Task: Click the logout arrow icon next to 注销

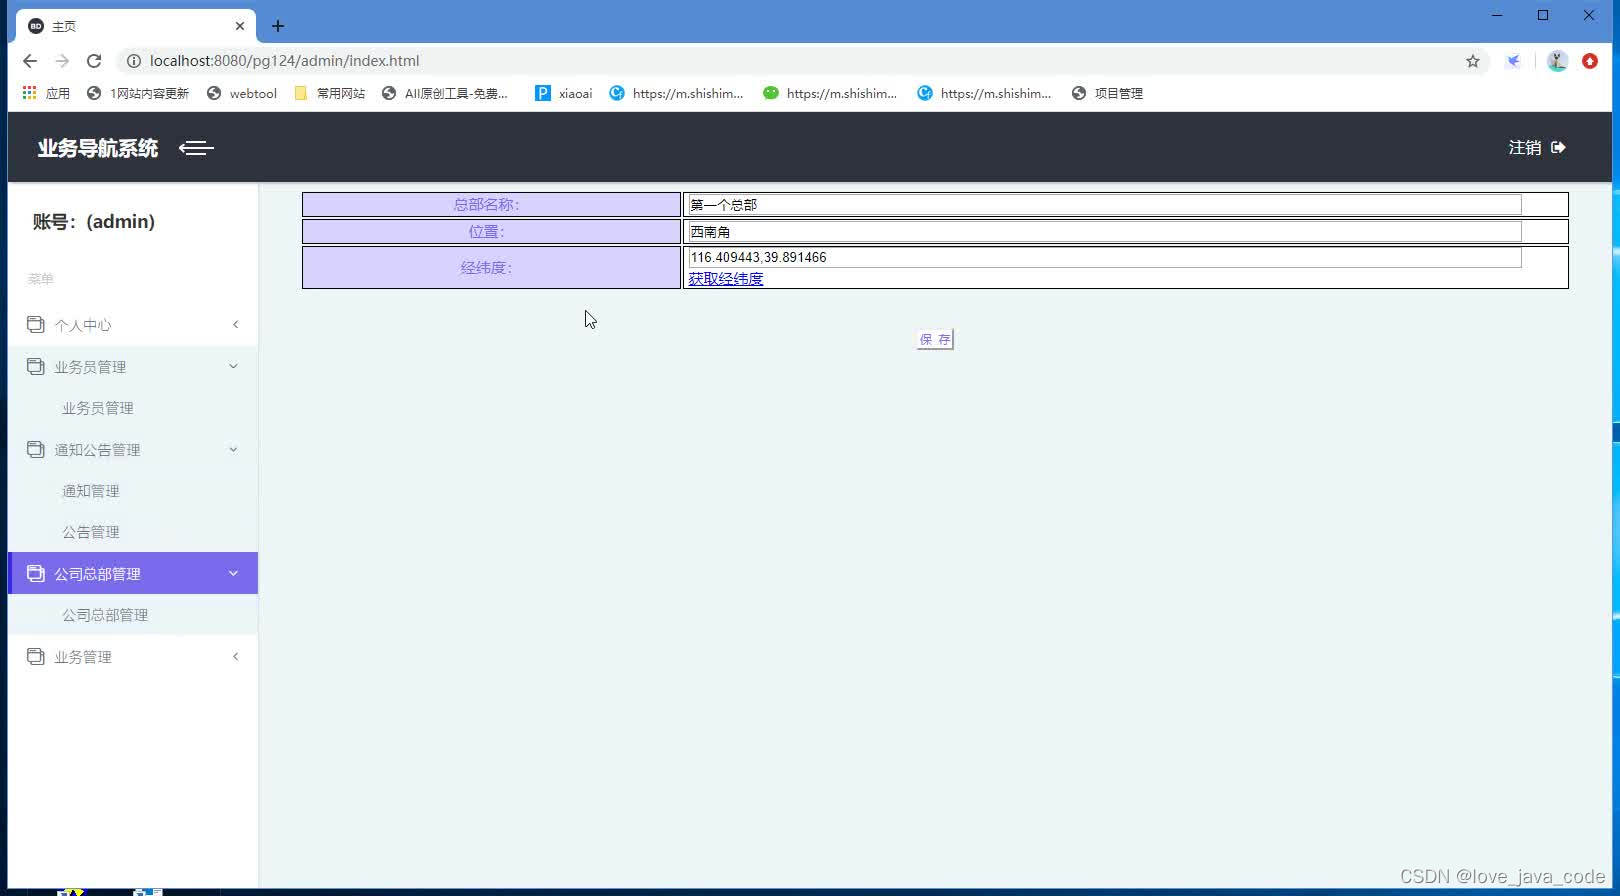Action: (x=1558, y=147)
